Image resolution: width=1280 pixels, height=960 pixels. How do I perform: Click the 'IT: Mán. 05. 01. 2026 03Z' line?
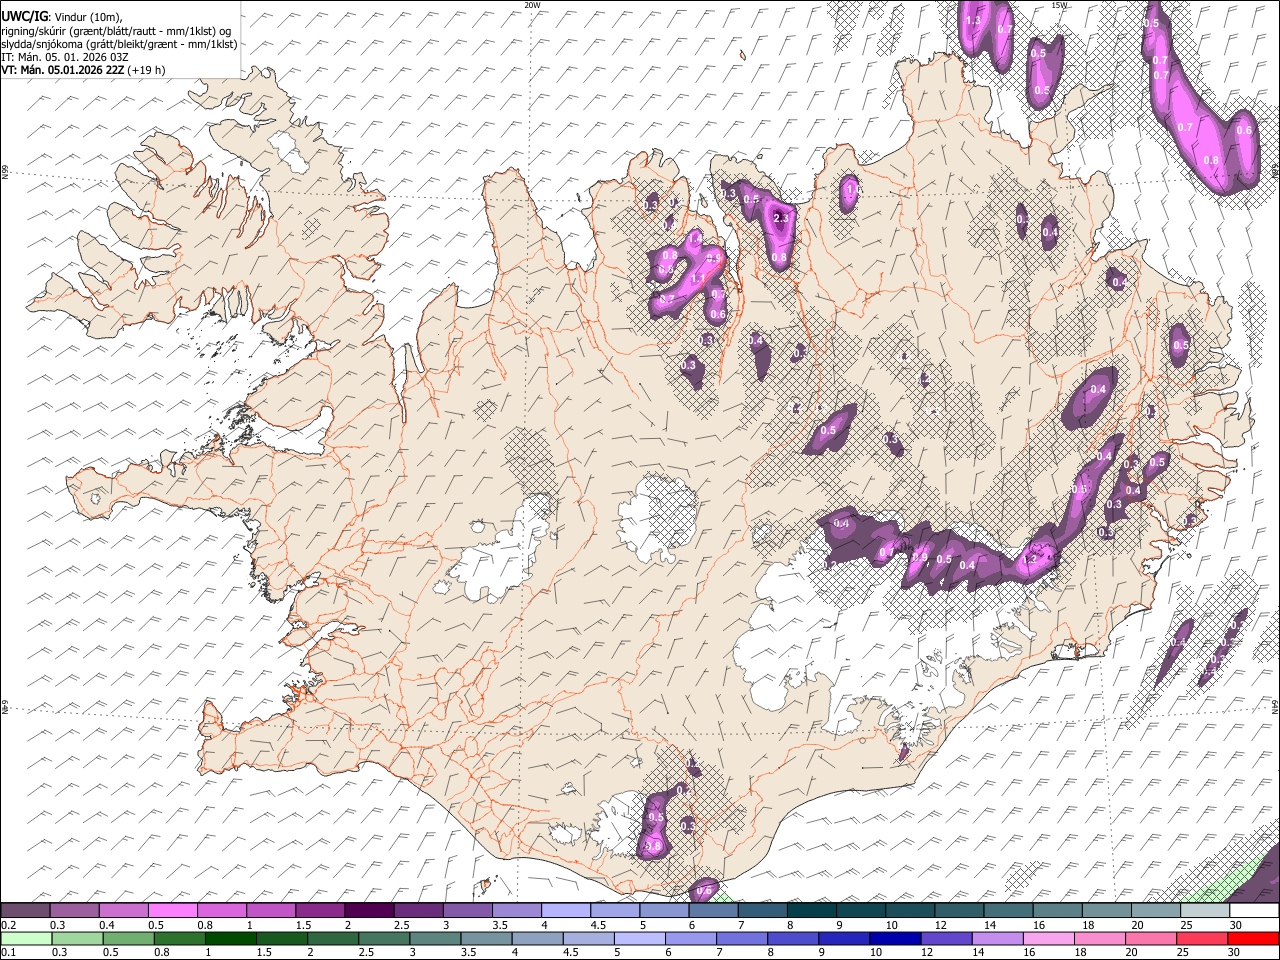(65, 57)
